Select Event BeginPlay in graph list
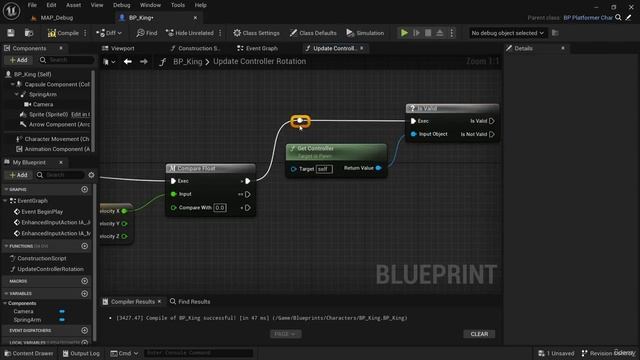 coord(42,212)
